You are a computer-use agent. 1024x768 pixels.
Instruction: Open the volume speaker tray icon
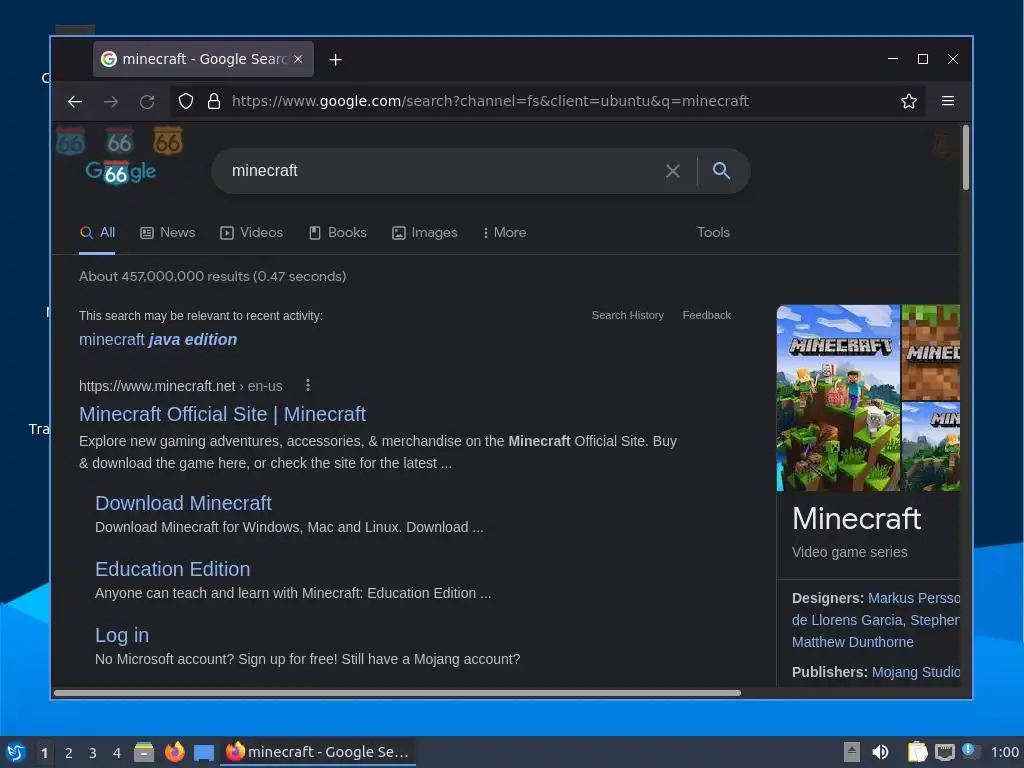880,752
